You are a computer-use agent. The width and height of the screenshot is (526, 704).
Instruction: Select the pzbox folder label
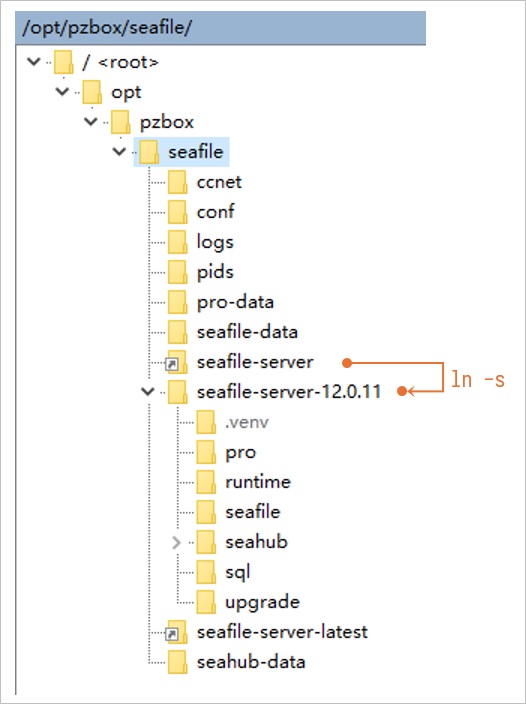[x=167, y=122]
